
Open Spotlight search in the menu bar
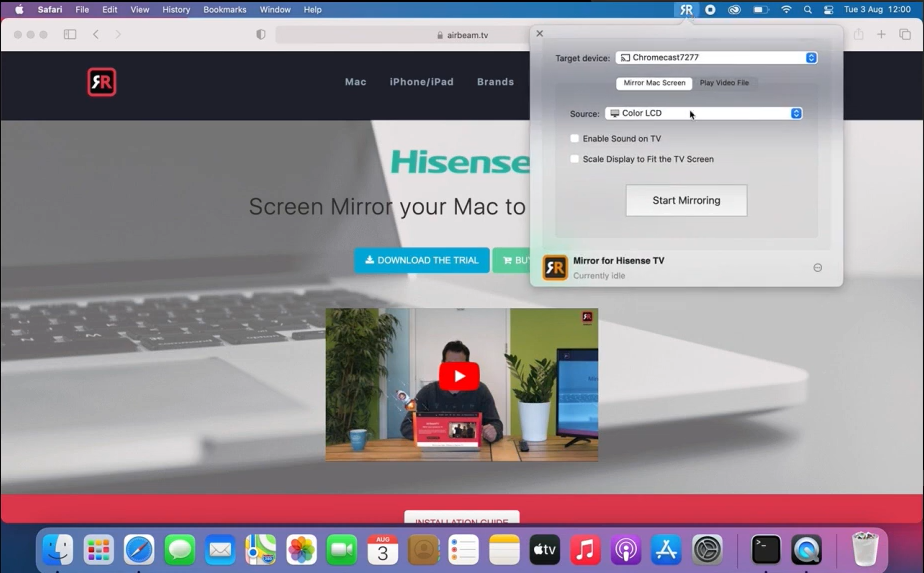808,9
